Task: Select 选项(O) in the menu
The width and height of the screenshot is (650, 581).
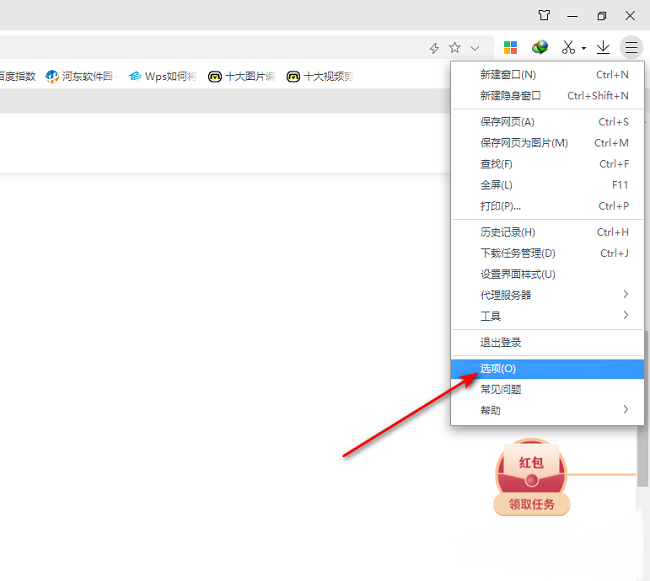Action: click(547, 369)
